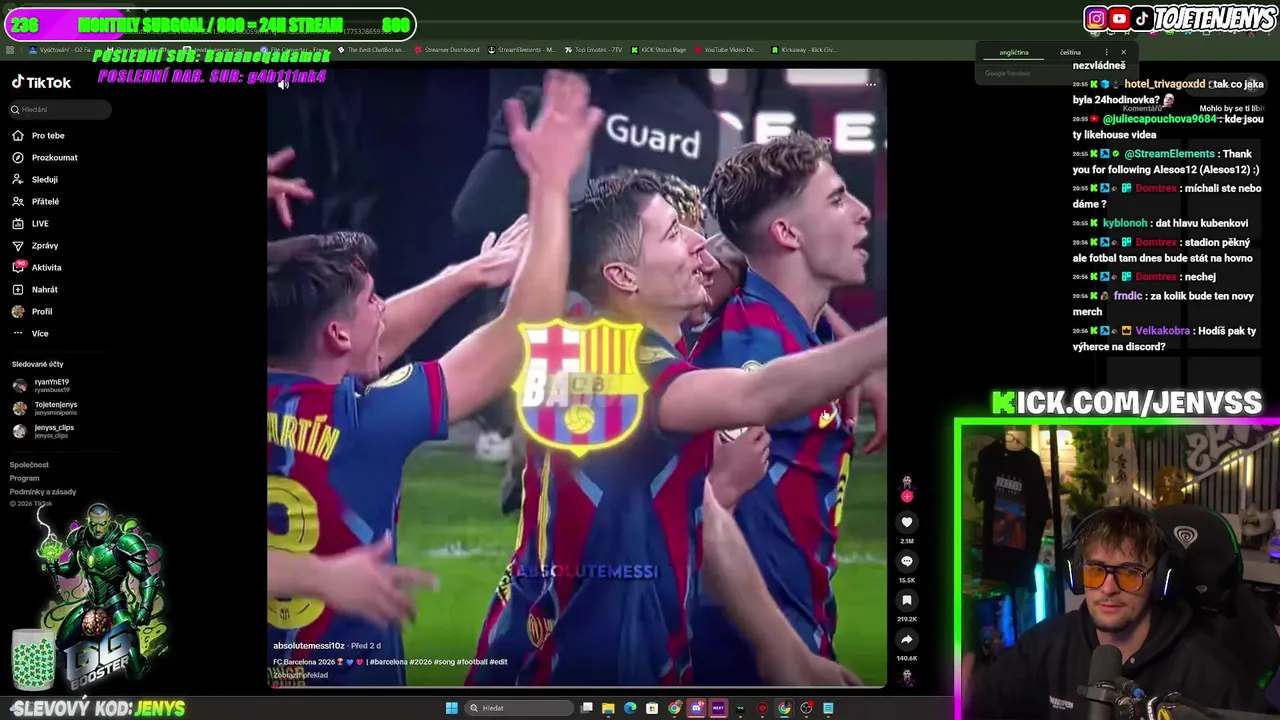
Task: Go to Prozkoumat page
Action: [x=54, y=157]
